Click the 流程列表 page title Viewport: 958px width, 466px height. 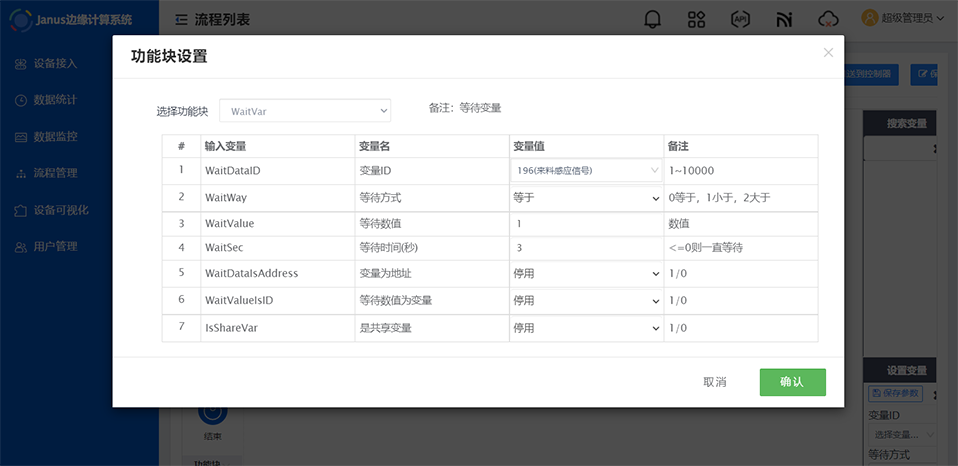coord(222,20)
